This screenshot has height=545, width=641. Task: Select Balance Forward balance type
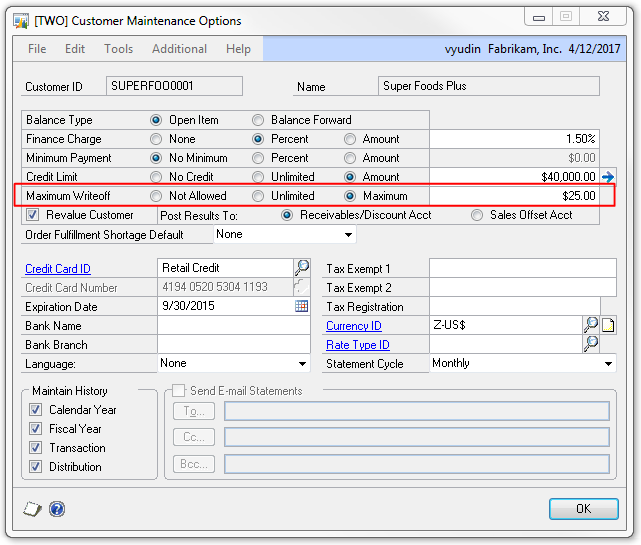click(x=259, y=120)
